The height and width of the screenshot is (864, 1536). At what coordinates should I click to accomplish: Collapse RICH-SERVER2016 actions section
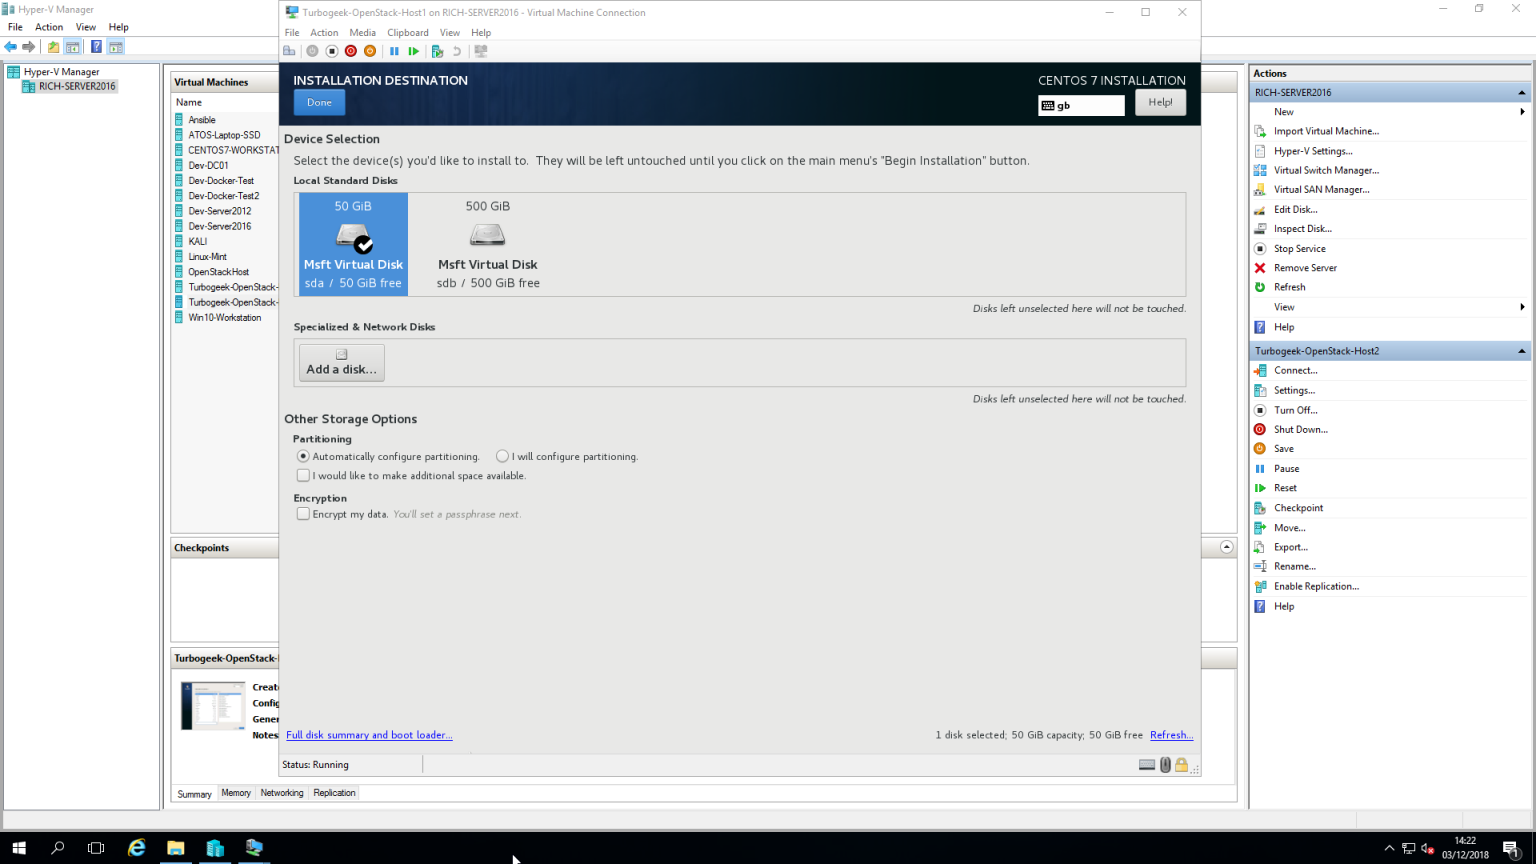(1521, 92)
